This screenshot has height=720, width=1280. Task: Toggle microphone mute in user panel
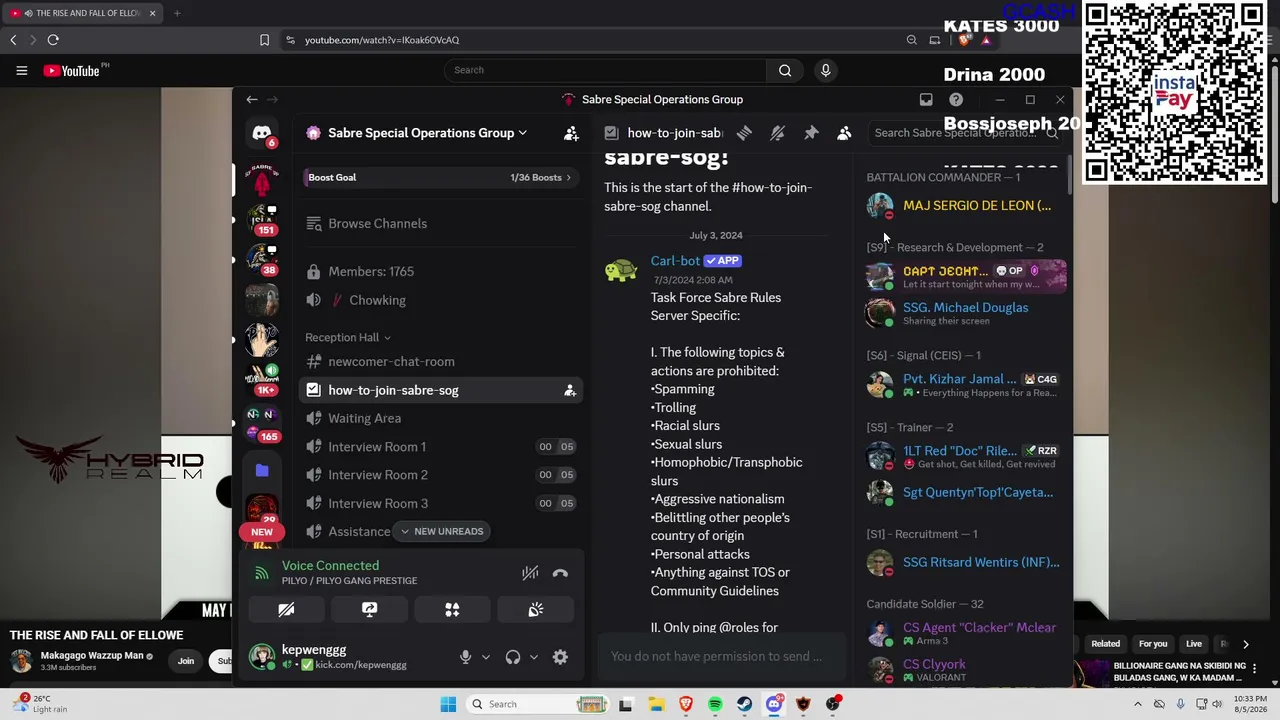click(x=465, y=657)
